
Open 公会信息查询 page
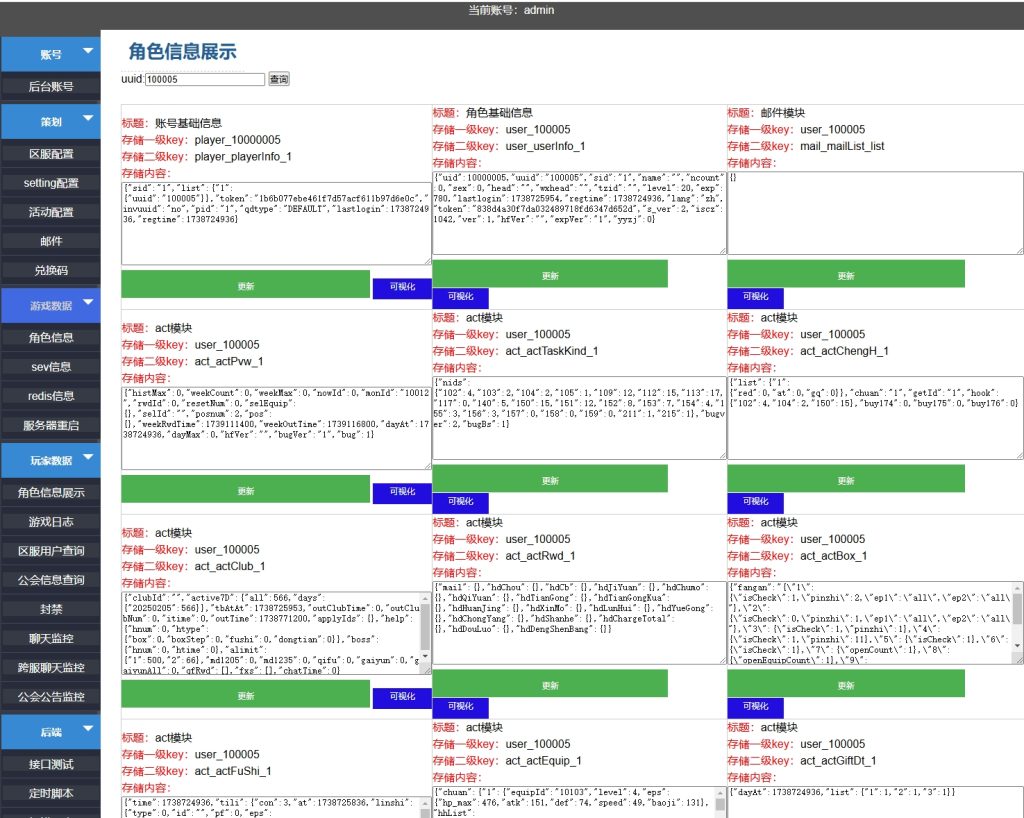coord(50,580)
